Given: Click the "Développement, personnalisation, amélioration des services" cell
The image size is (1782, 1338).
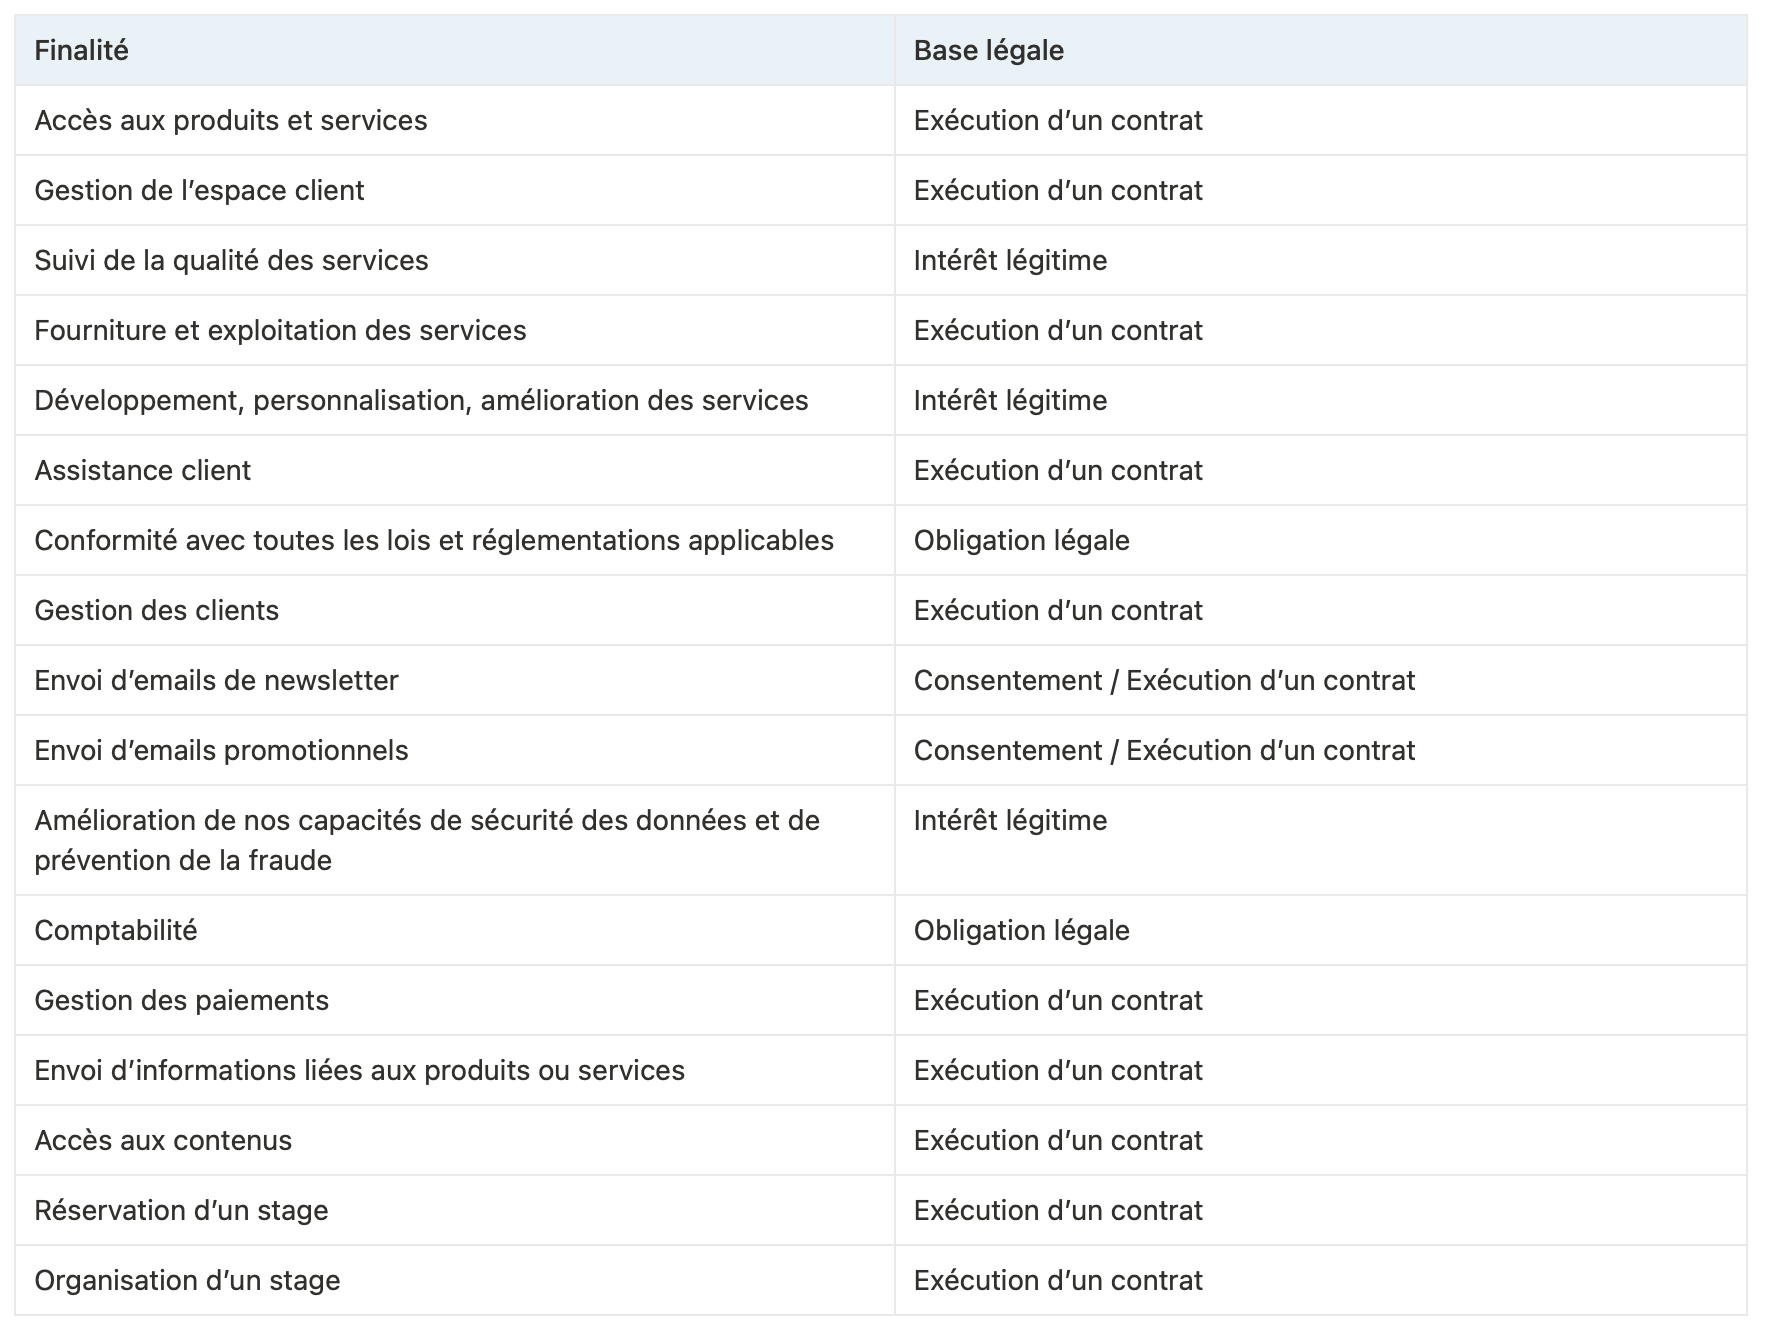Looking at the screenshot, I should point(421,401).
